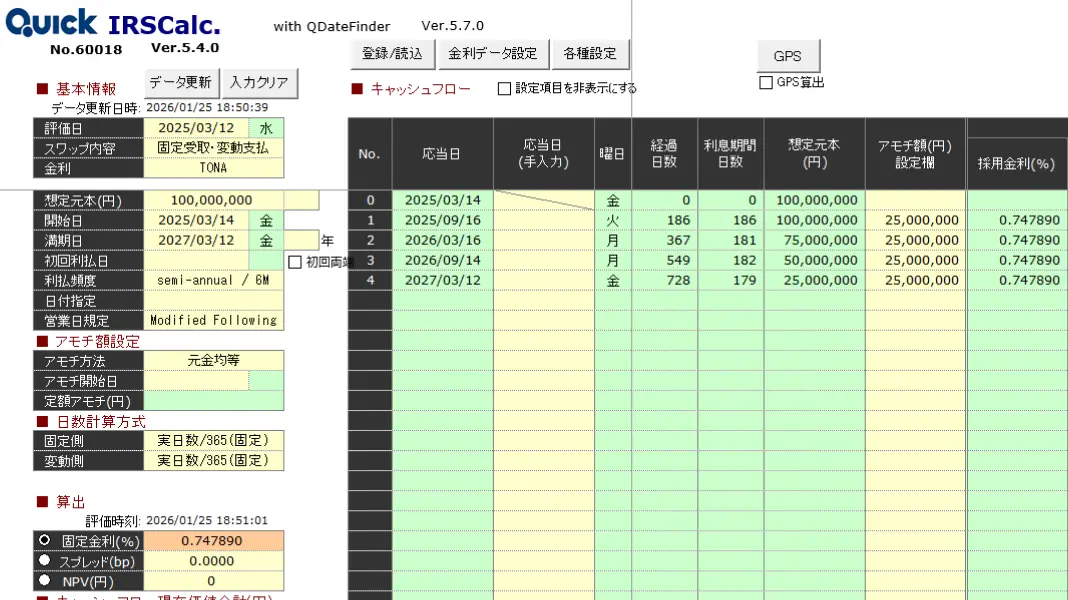Click the empty 日付指定 field
This screenshot has width=1068, height=600.
point(213,300)
